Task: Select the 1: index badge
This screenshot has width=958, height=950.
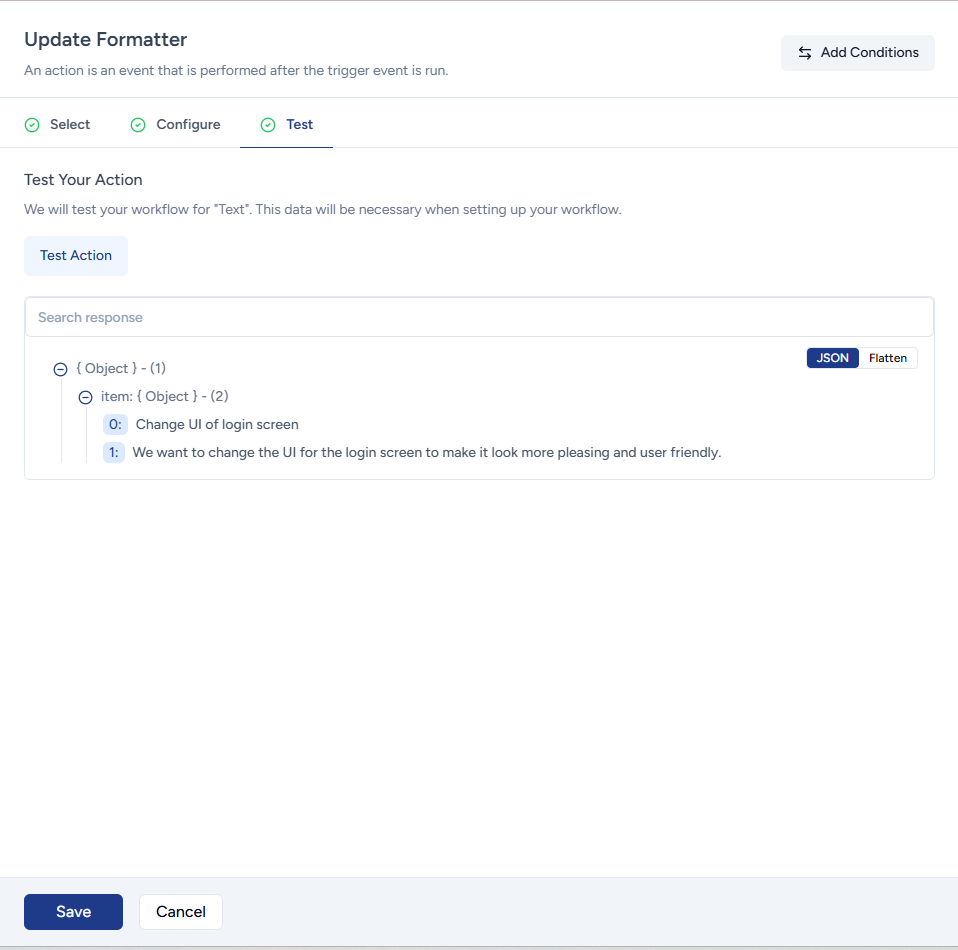Action: [x=114, y=452]
